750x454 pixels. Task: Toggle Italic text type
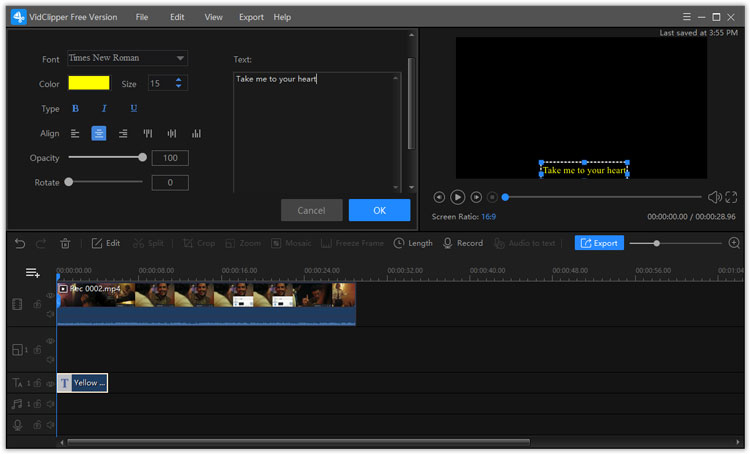coord(104,109)
